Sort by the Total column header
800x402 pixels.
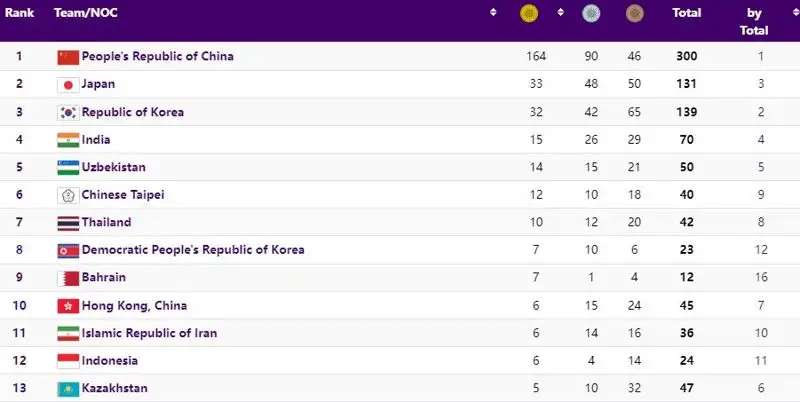(686, 13)
